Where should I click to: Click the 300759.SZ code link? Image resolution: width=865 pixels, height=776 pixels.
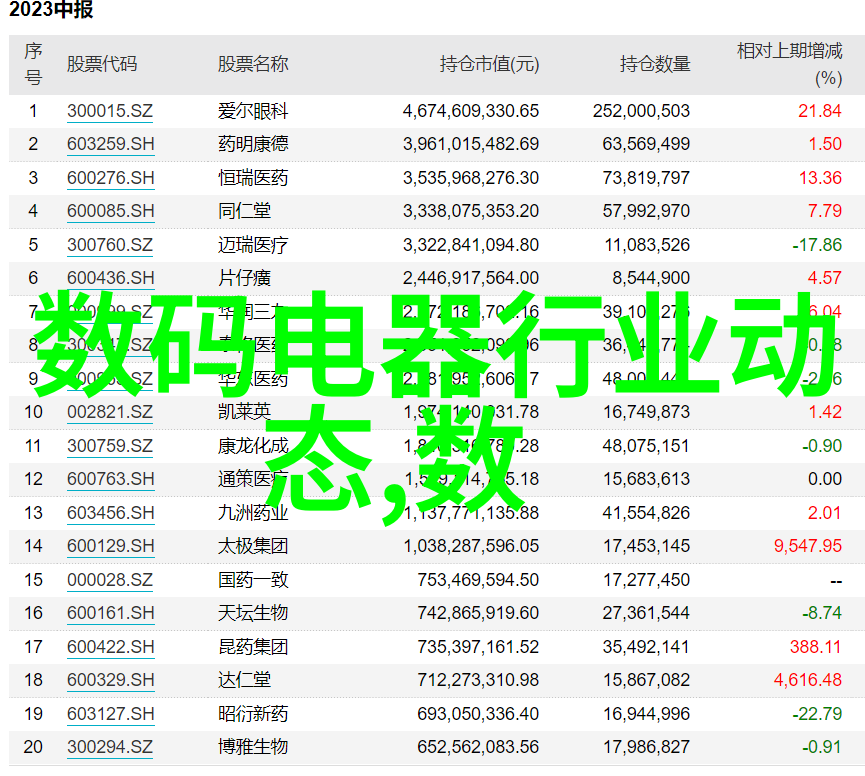tap(110, 446)
